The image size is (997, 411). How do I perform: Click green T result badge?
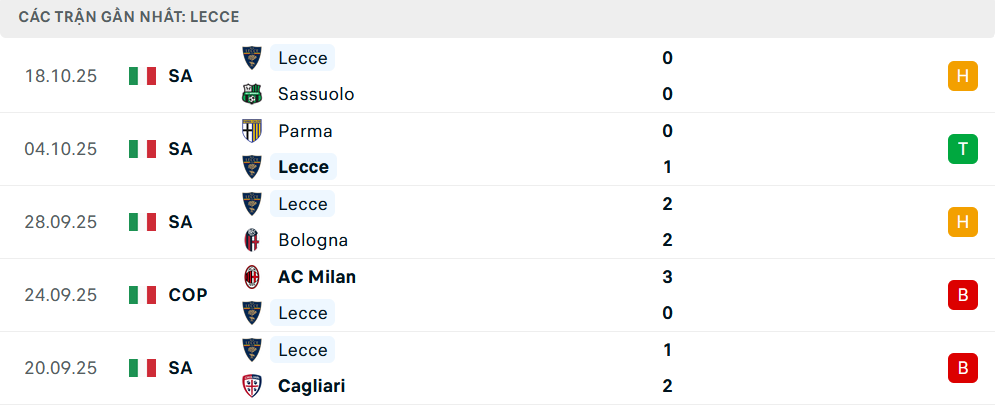[962, 149]
